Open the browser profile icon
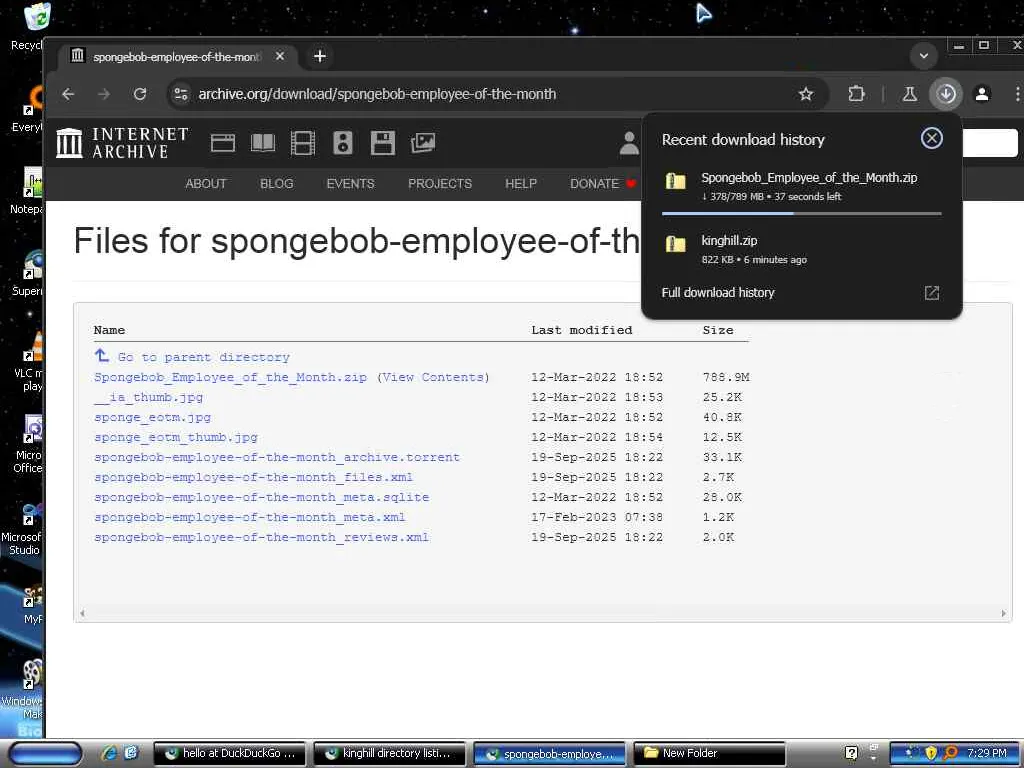The width and height of the screenshot is (1024, 768). [982, 94]
